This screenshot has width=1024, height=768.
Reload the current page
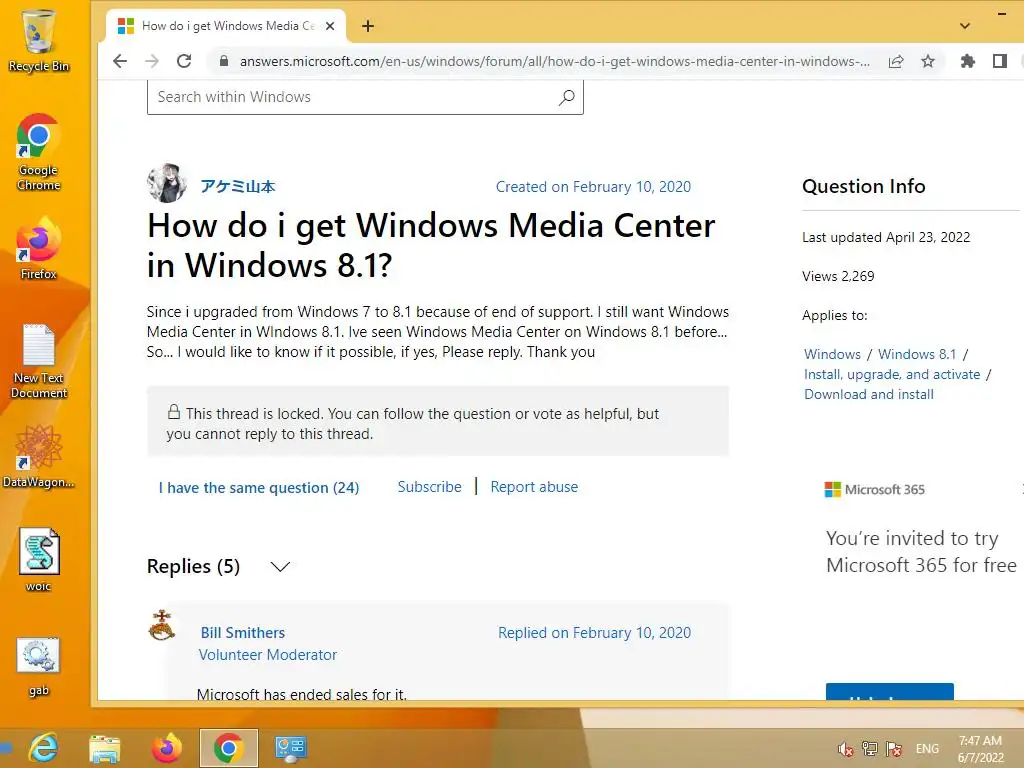(184, 61)
